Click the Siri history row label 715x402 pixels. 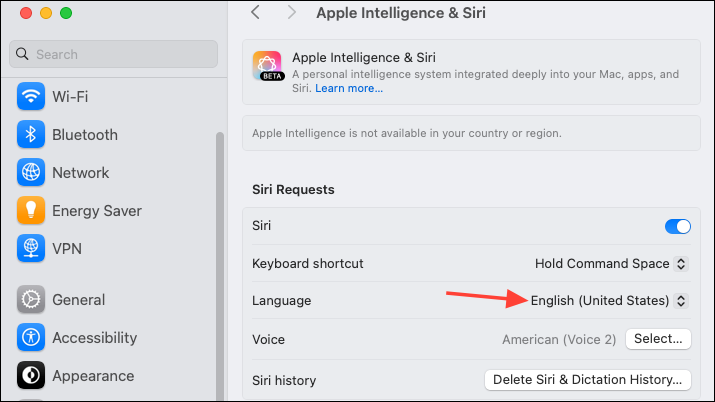pyautogui.click(x=284, y=380)
